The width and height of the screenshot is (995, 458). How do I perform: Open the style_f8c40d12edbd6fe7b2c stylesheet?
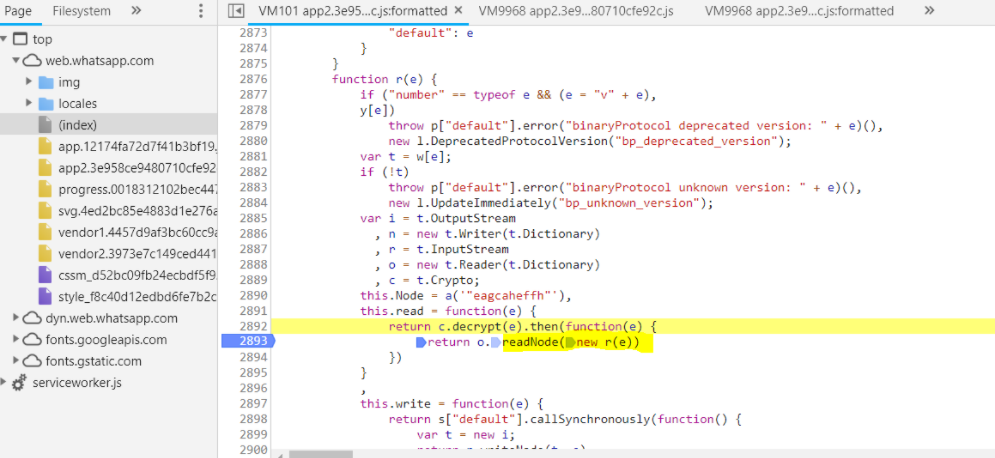tap(138, 296)
